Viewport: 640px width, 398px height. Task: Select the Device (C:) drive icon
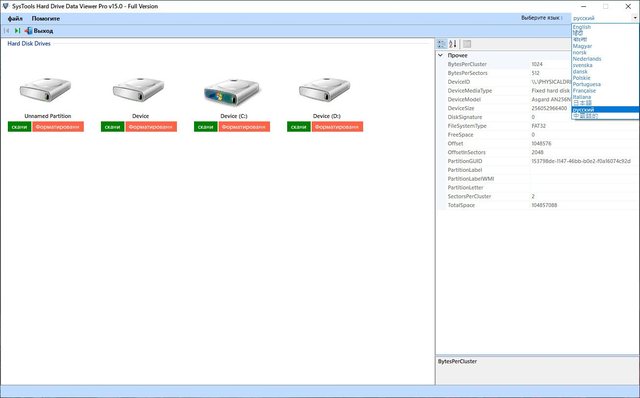232,91
